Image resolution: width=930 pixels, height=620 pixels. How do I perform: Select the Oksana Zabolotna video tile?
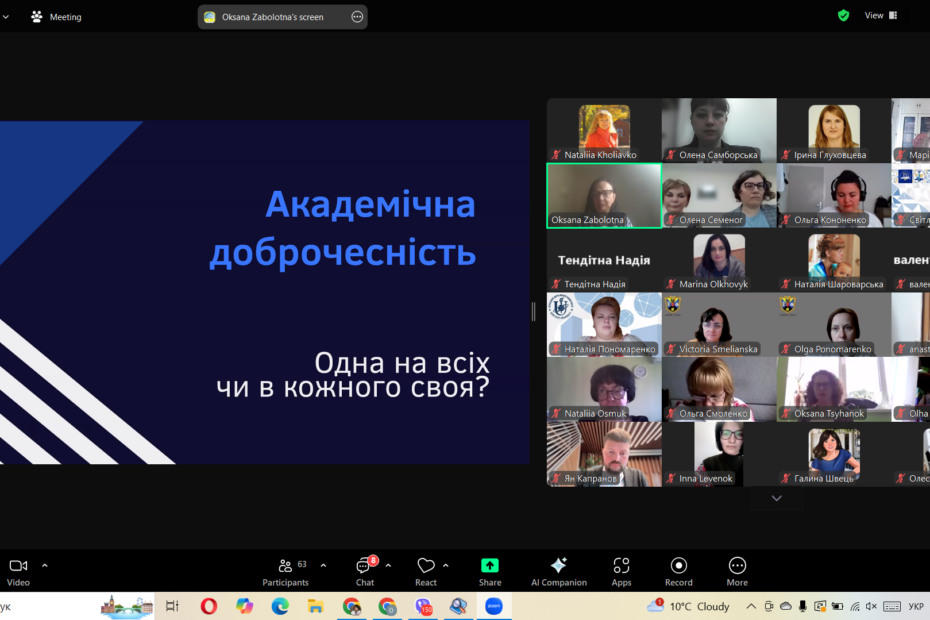pyautogui.click(x=604, y=196)
